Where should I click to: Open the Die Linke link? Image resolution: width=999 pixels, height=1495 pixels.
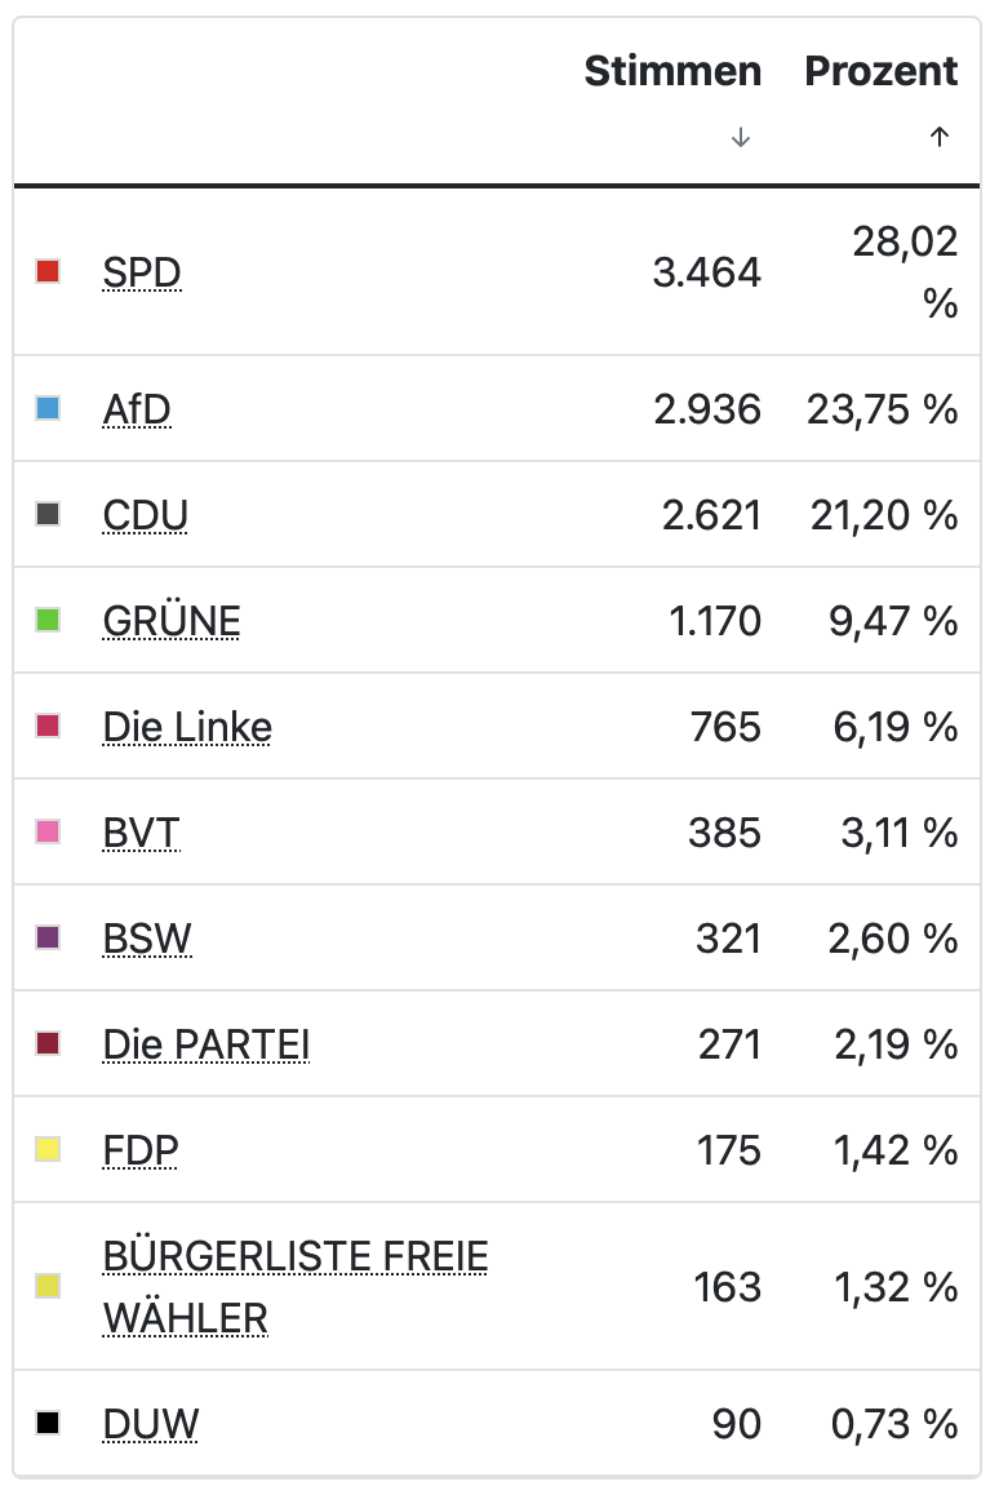tap(187, 727)
